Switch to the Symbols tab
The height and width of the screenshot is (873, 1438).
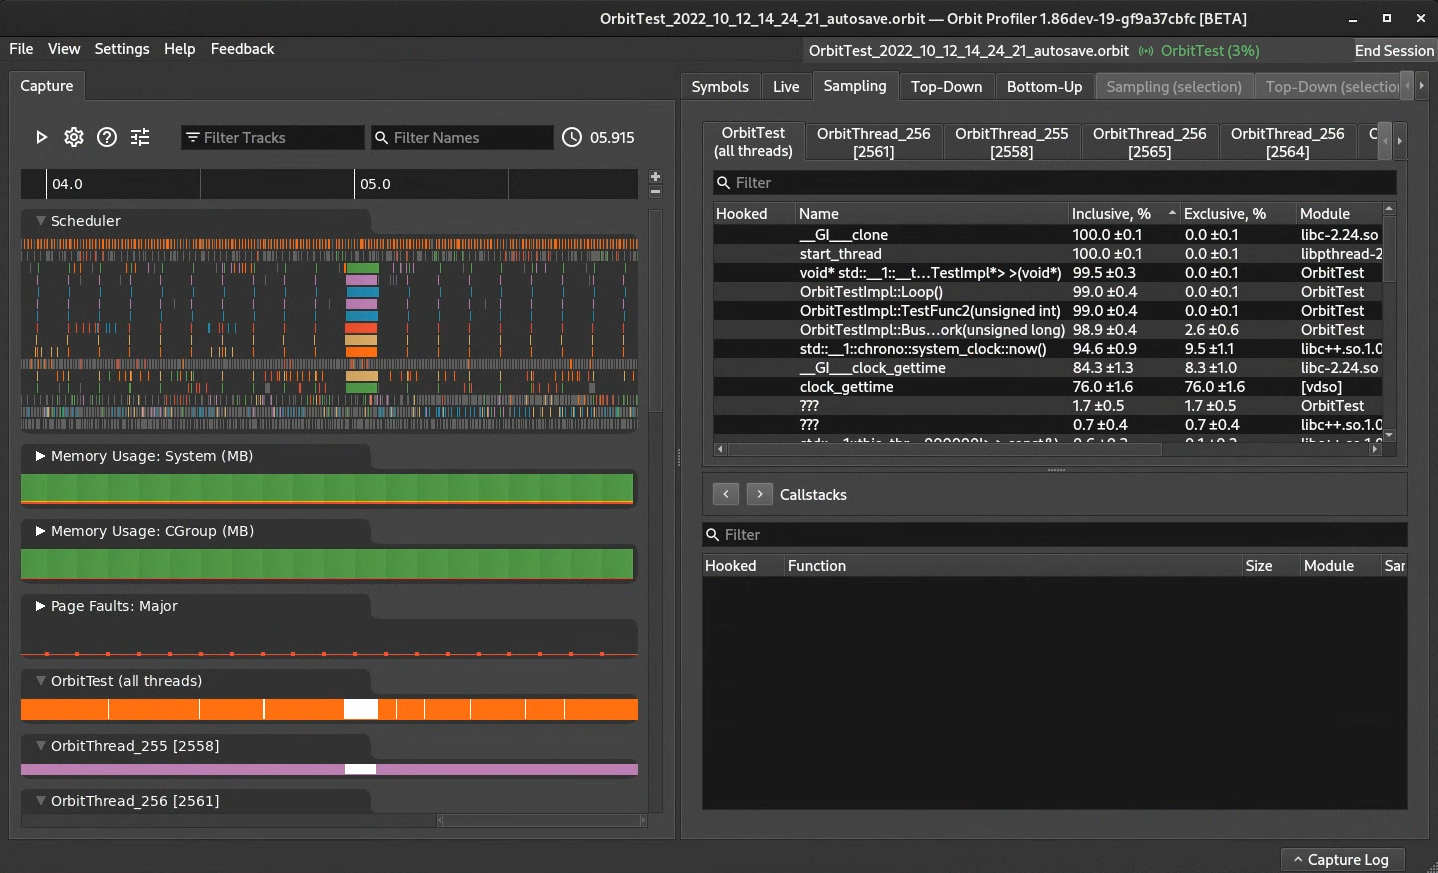coord(720,87)
